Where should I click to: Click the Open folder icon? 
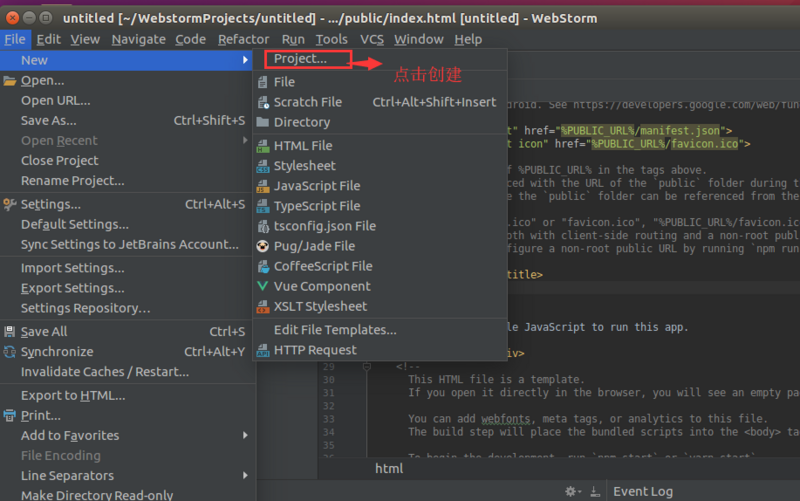[10, 81]
